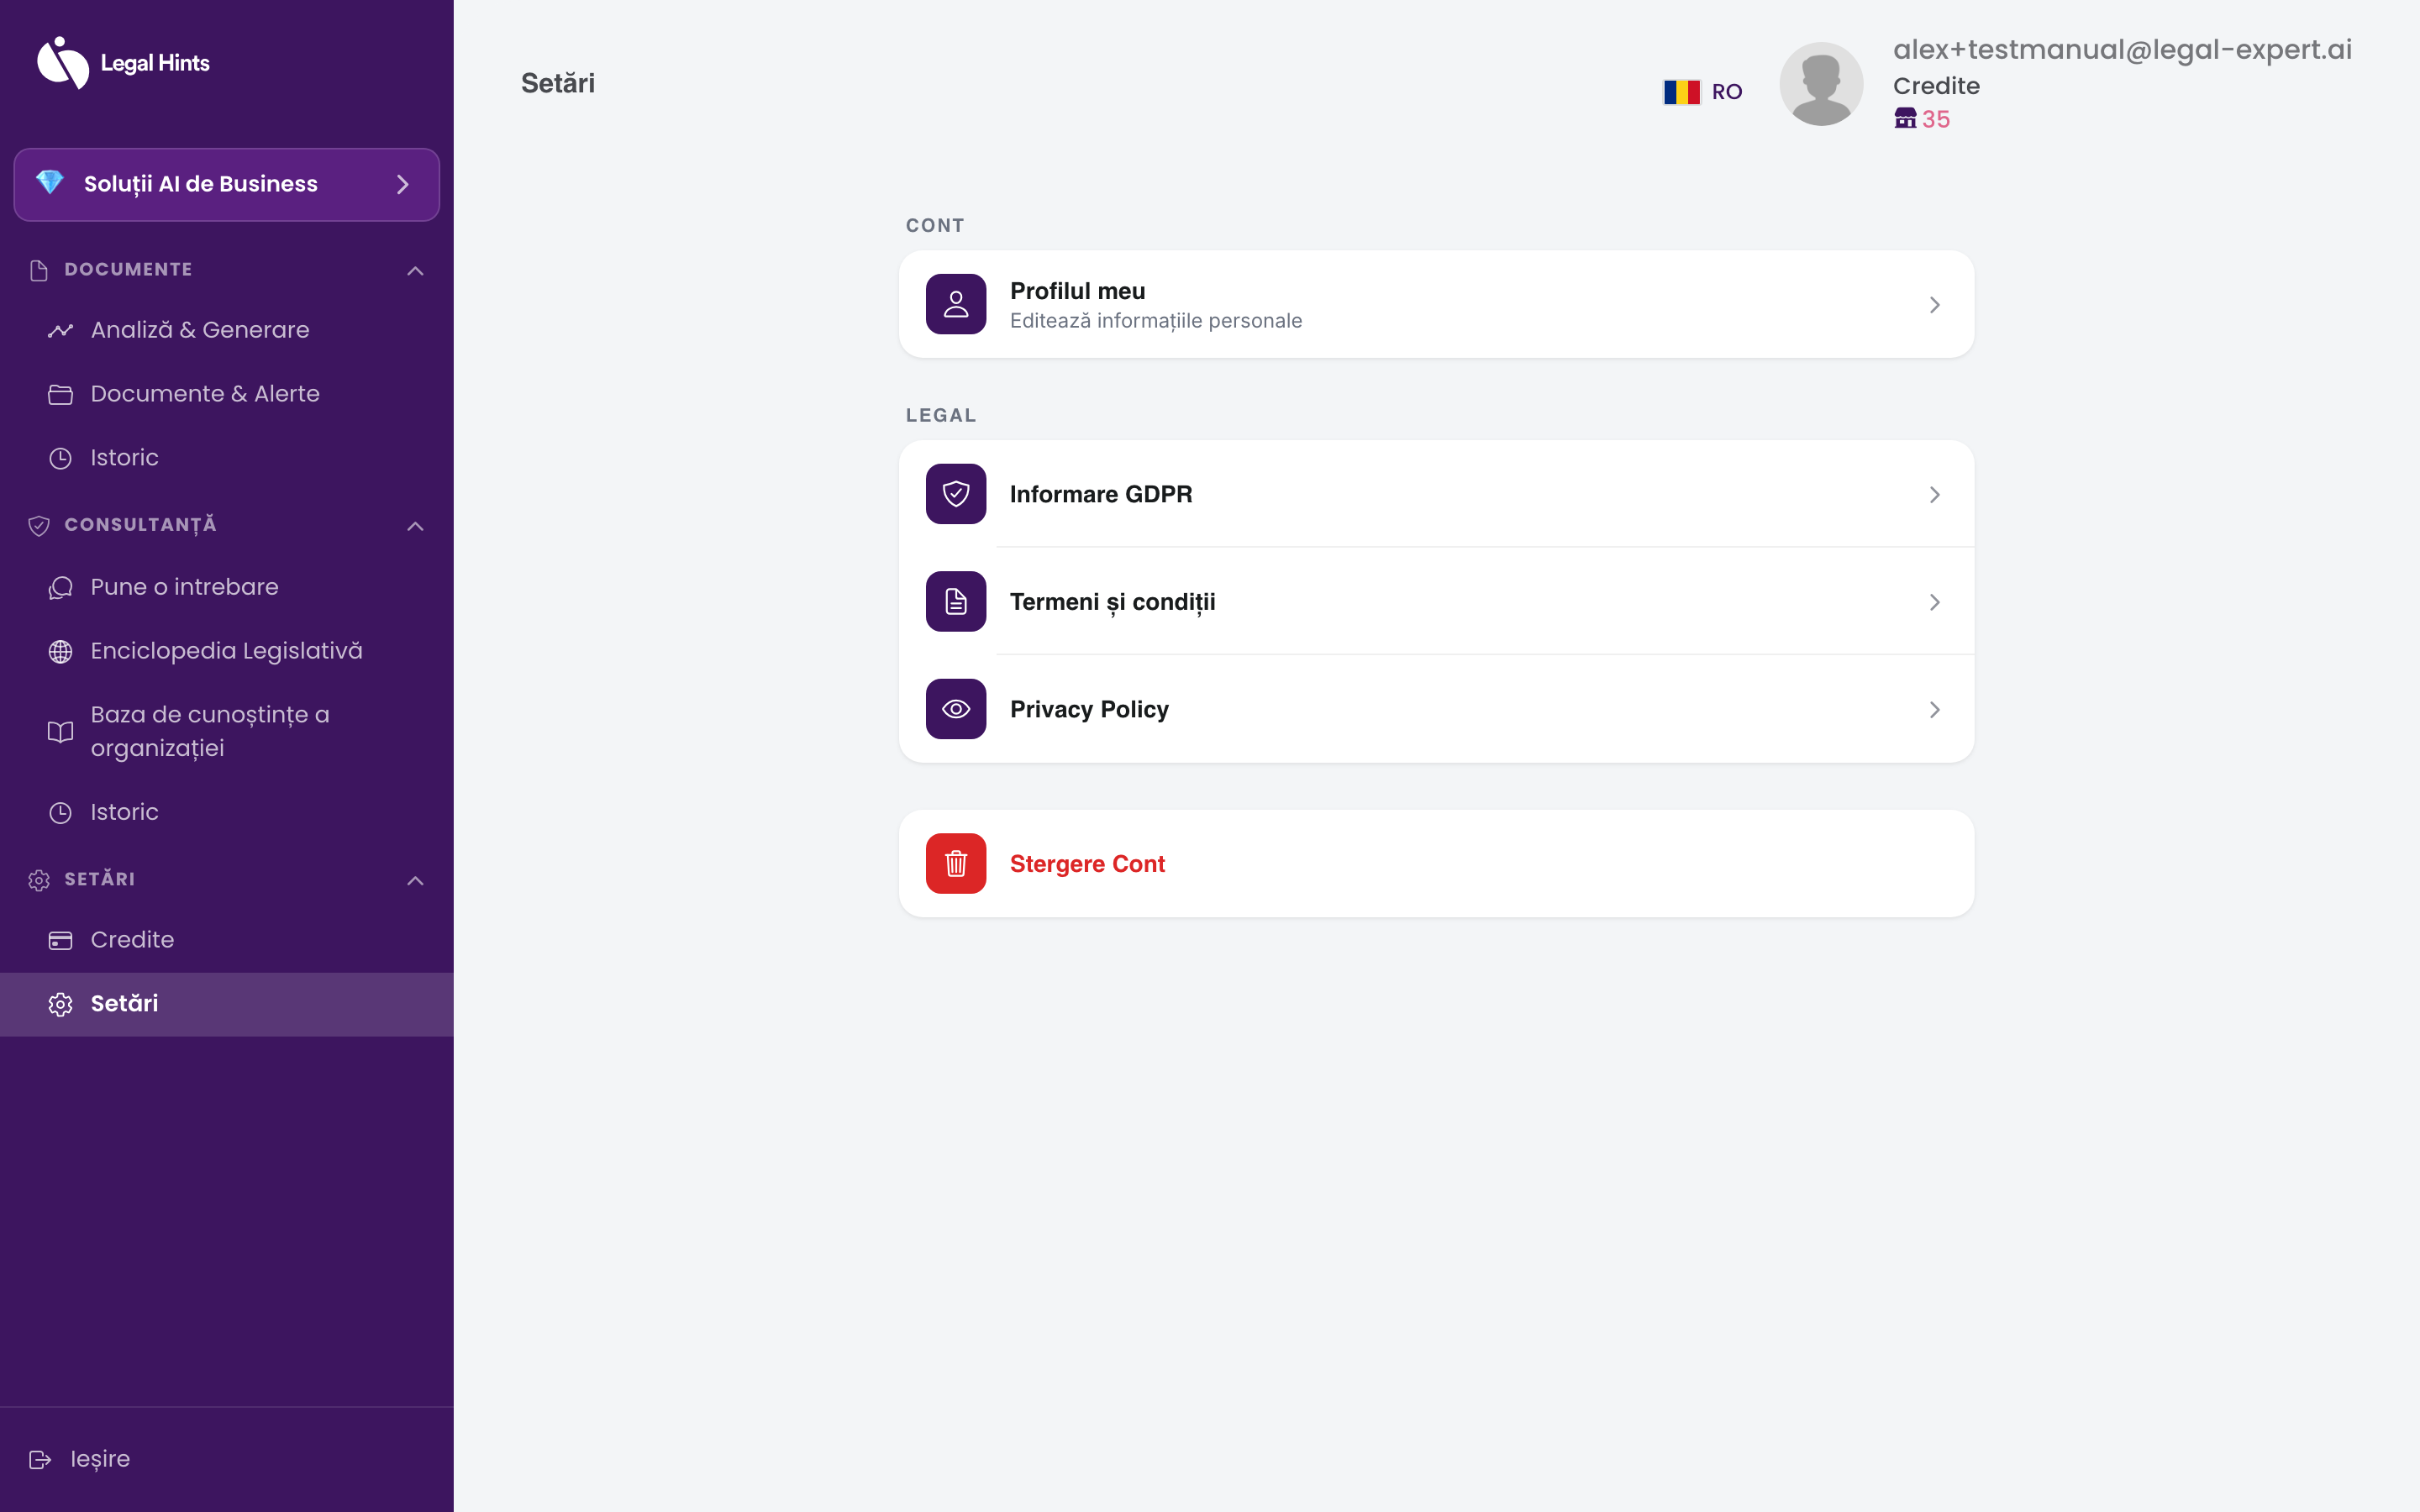The image size is (2420, 1512).
Task: Open Credite in the sidebar
Action: tap(227, 940)
